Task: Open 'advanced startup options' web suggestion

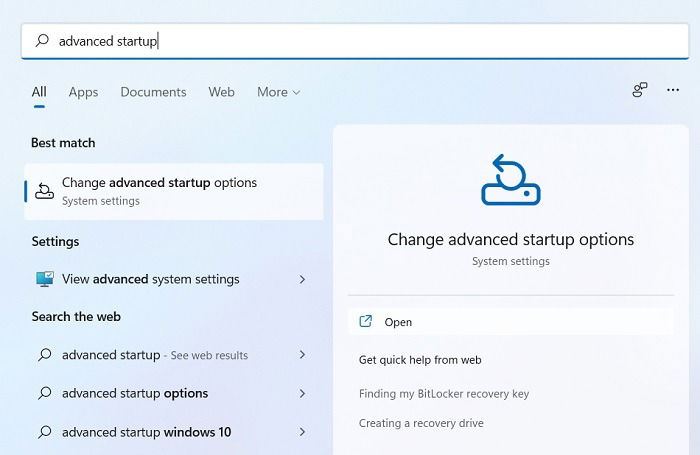Action: click(x=174, y=393)
